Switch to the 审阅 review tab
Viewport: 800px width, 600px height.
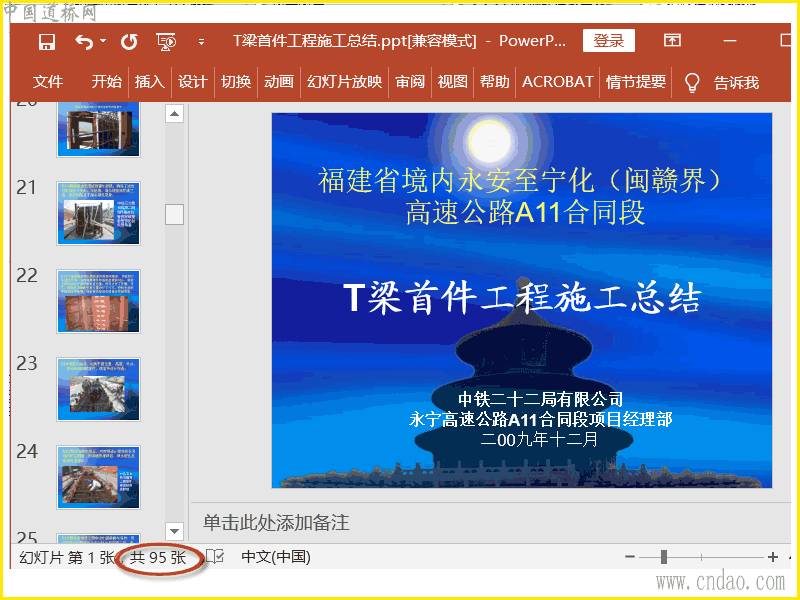coord(410,82)
